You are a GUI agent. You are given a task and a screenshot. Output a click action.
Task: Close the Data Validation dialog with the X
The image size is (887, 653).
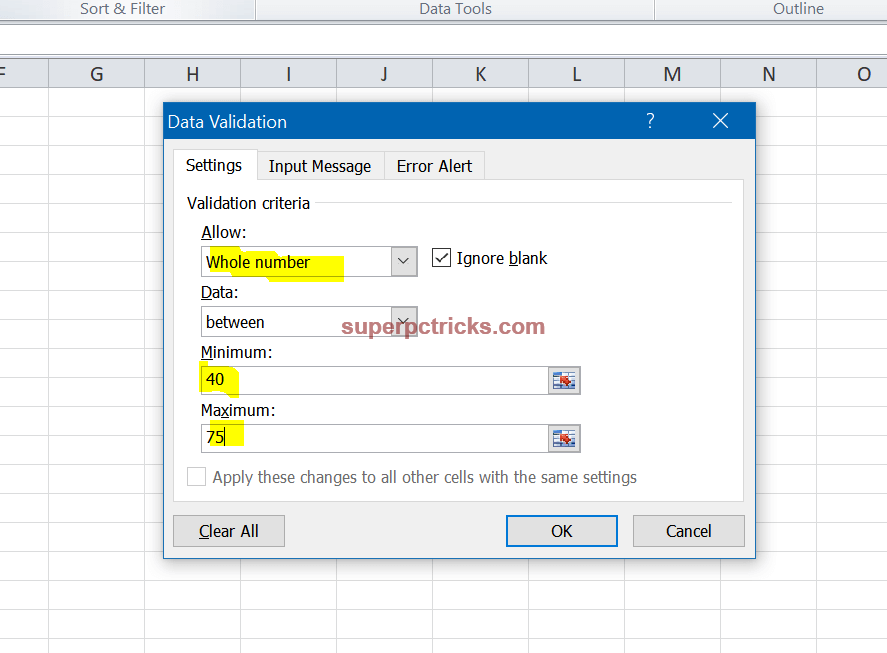(x=720, y=120)
